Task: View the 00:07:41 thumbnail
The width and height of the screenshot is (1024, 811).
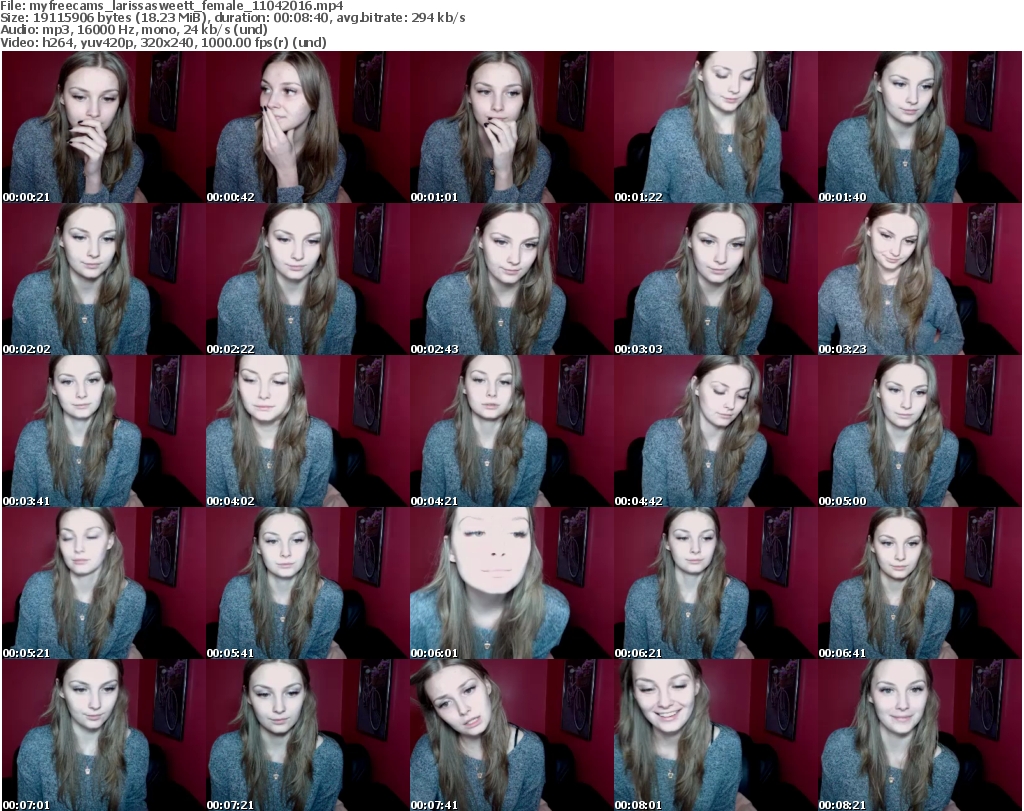Action: pos(511,735)
